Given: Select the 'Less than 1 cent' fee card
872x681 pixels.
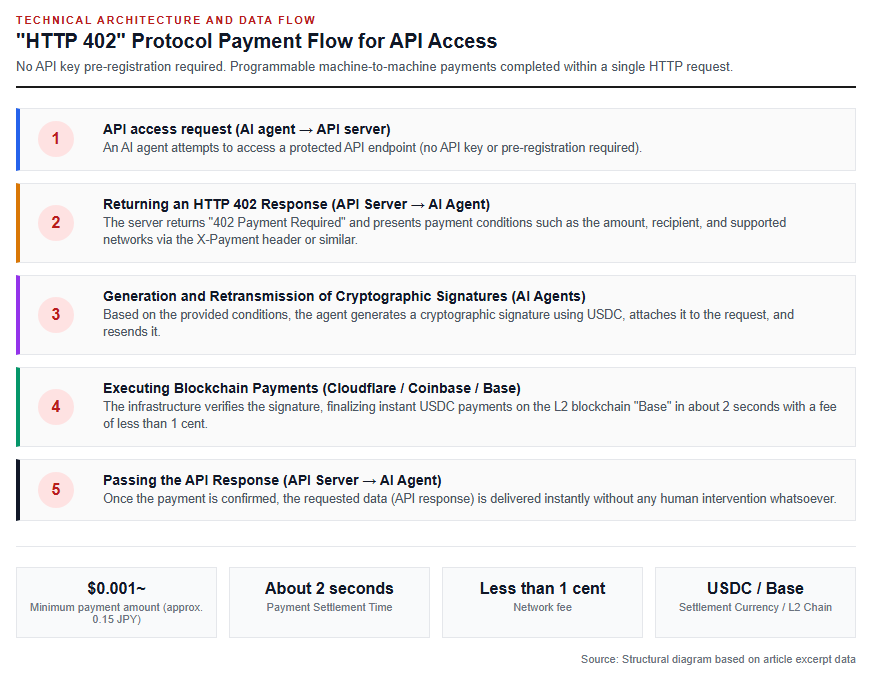Looking at the screenshot, I should [542, 602].
